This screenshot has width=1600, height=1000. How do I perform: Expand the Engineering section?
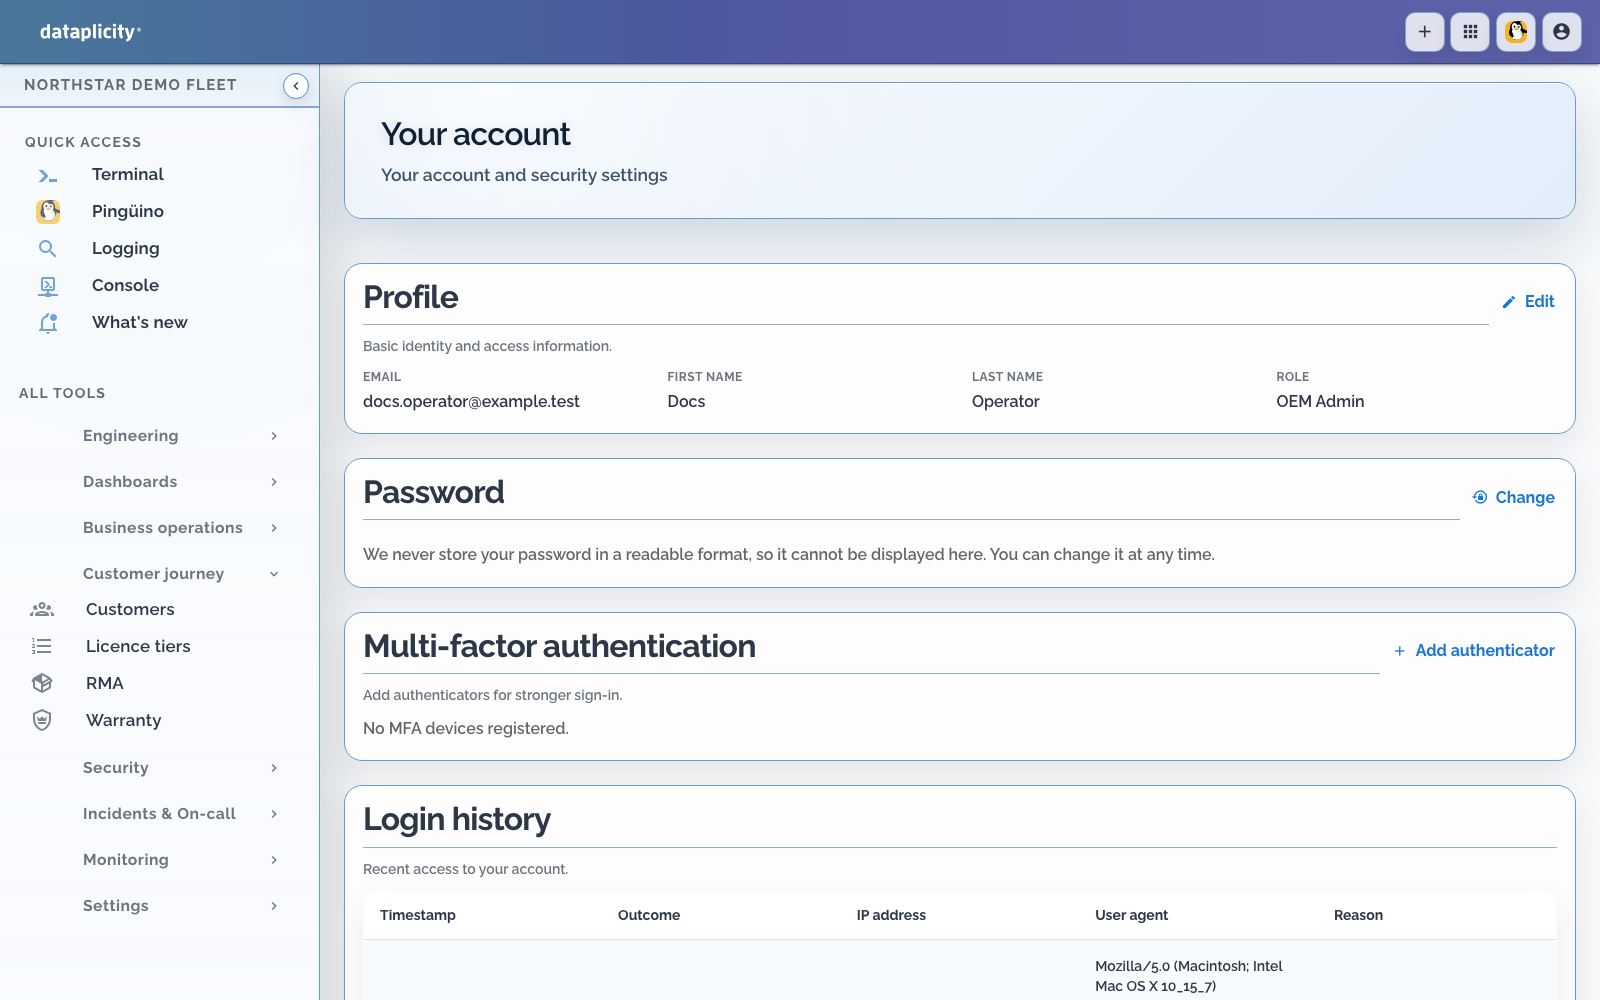180,436
